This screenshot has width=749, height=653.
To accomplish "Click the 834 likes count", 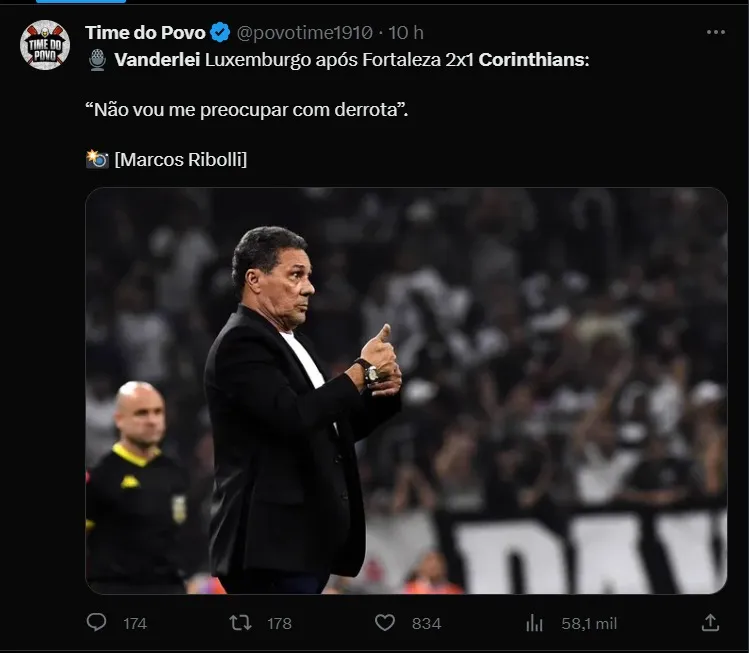I will [x=426, y=623].
